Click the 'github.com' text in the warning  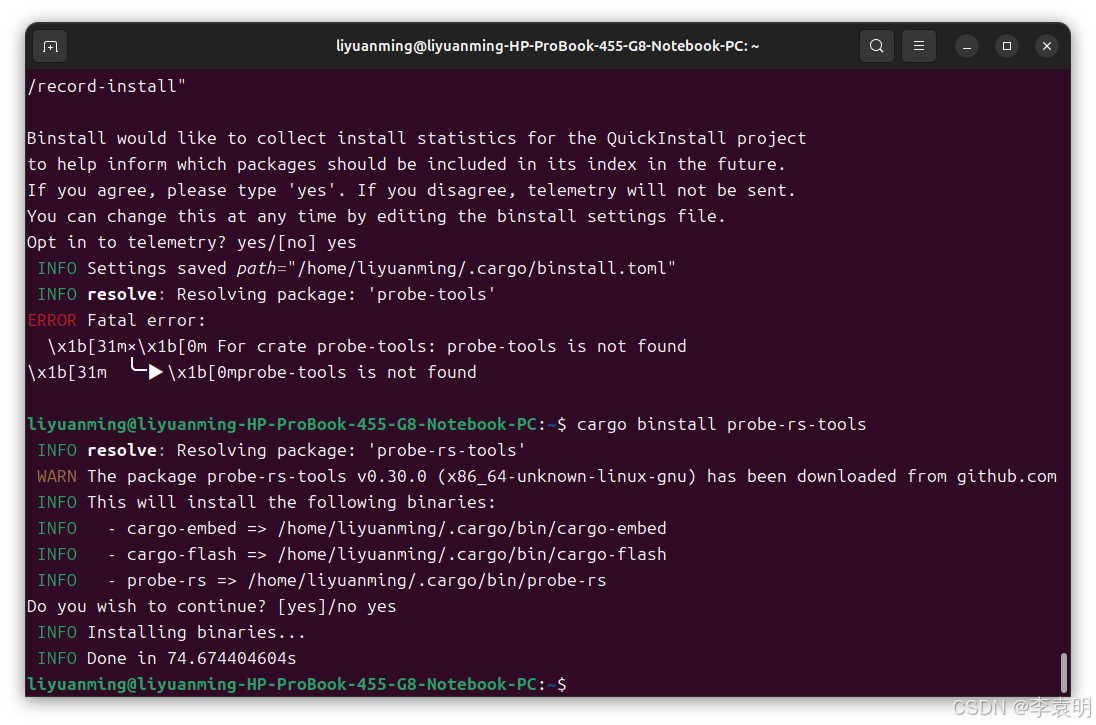(x=1007, y=476)
